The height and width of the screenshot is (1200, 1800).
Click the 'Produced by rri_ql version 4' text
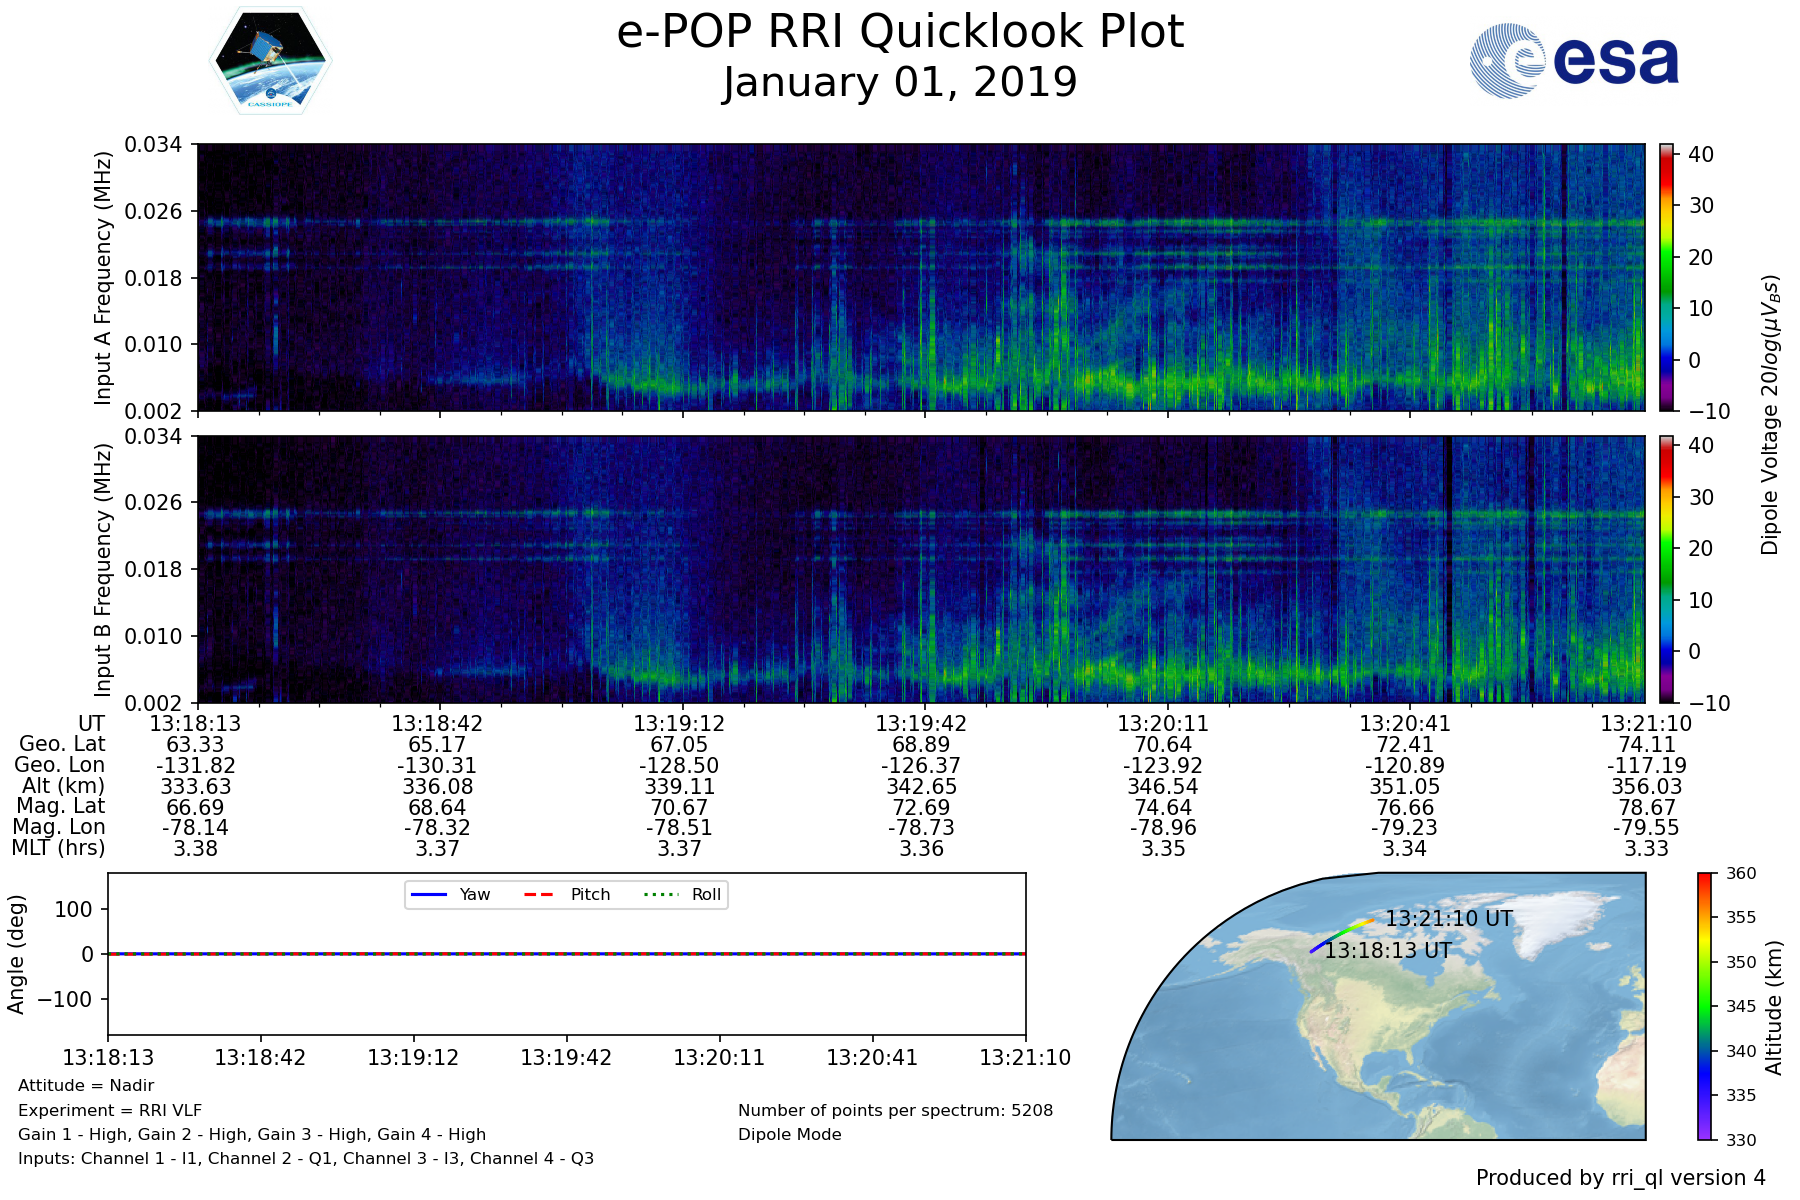click(1620, 1178)
